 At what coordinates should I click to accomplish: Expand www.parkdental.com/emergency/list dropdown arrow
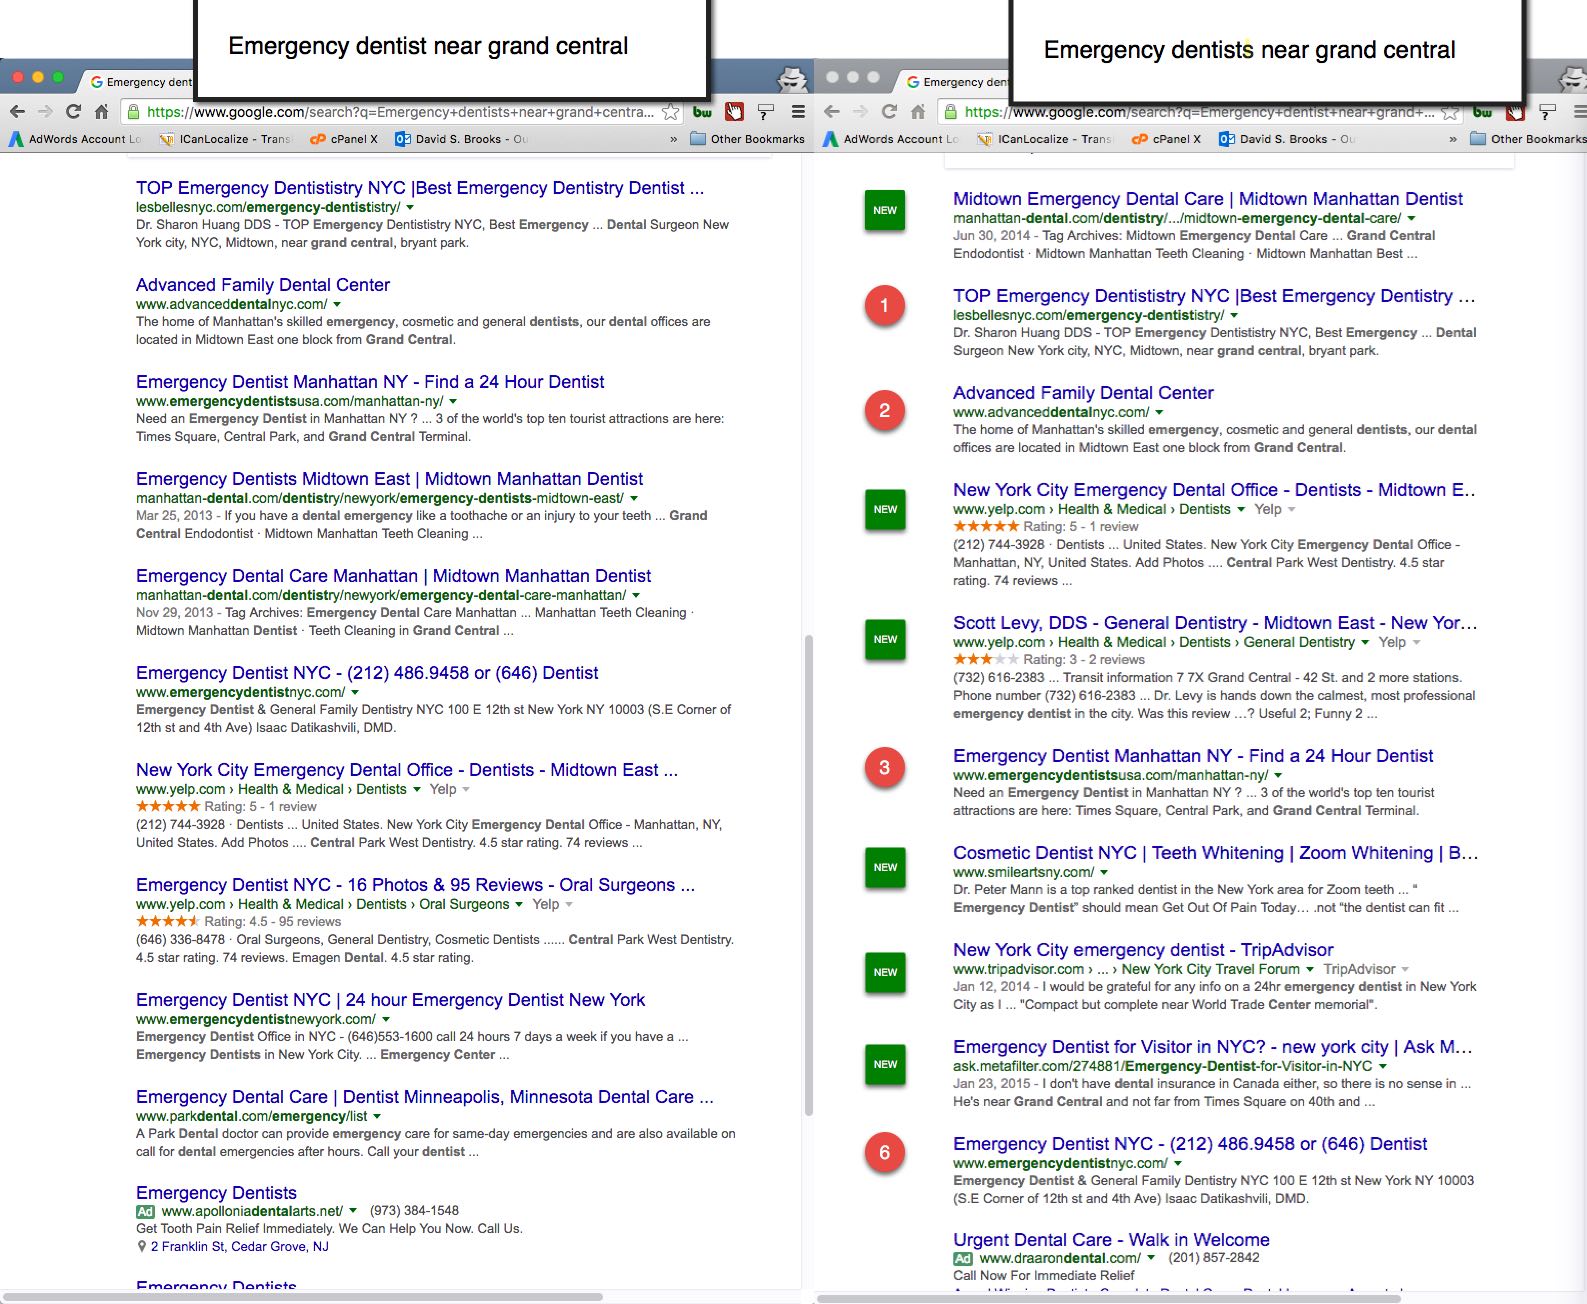377,1116
